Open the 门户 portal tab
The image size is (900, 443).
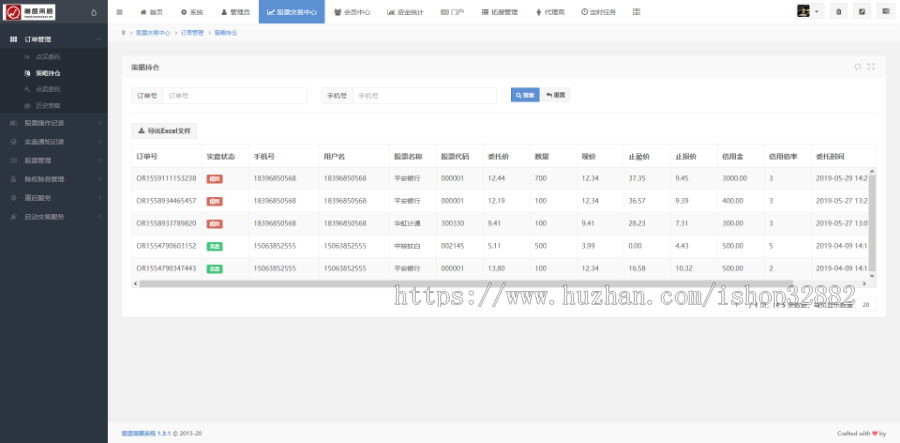point(452,12)
